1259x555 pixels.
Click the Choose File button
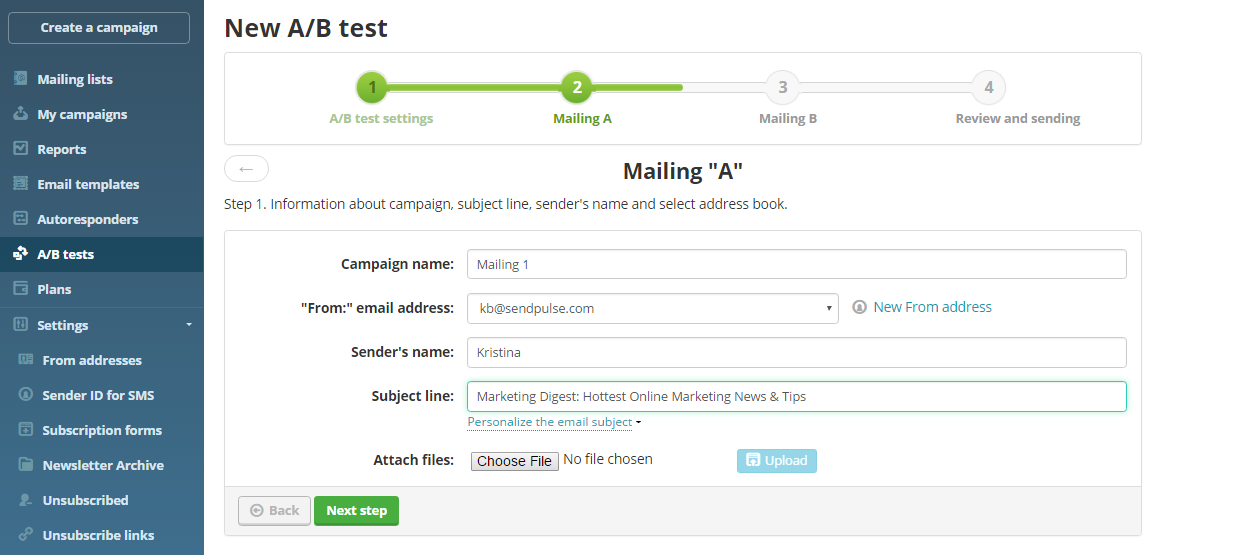[x=514, y=461]
